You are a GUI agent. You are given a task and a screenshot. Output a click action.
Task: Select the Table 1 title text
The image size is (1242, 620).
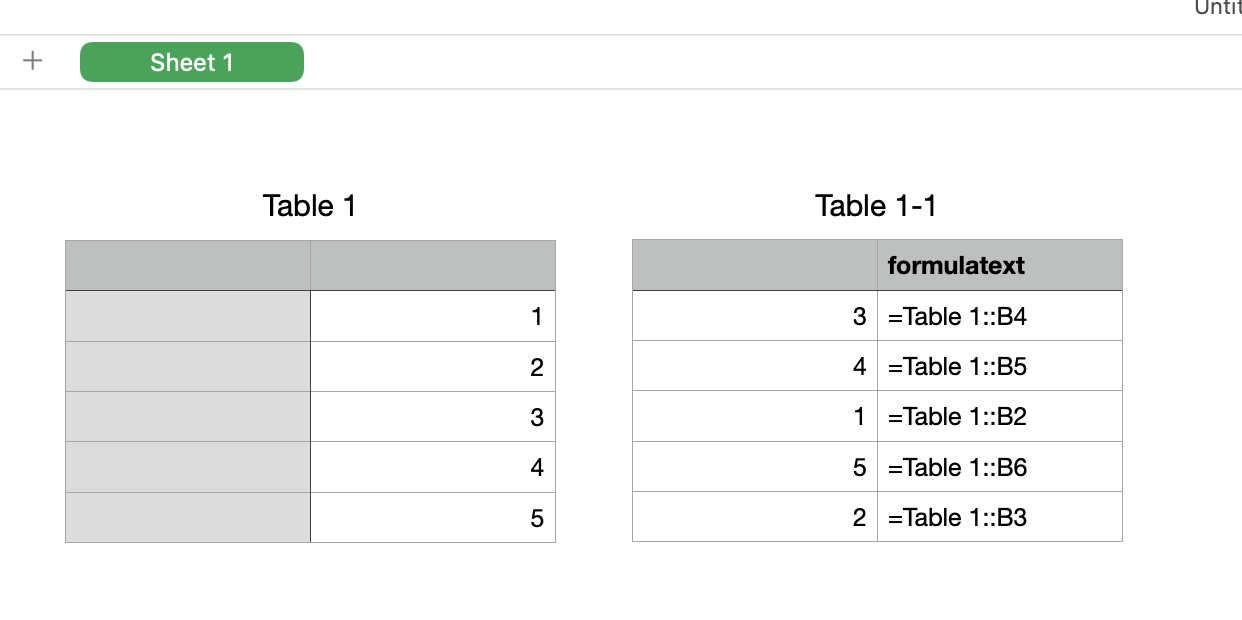[x=309, y=206]
